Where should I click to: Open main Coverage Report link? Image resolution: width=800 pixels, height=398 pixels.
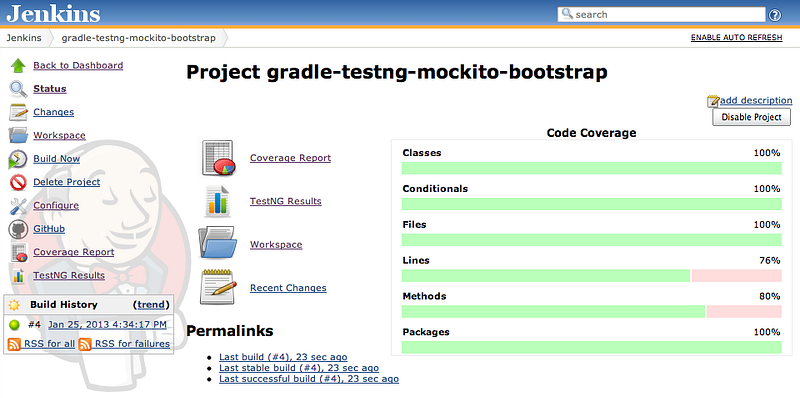tap(290, 158)
